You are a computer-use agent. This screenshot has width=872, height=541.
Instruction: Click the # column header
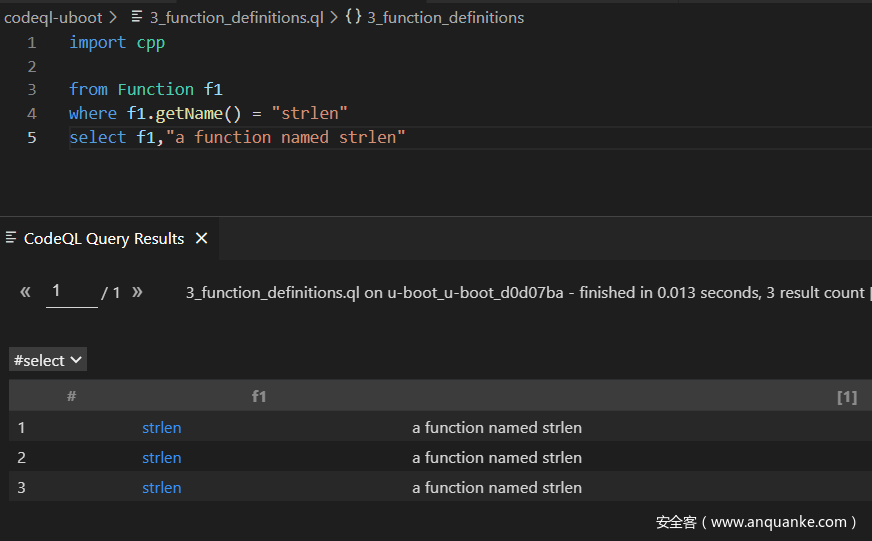point(72,397)
